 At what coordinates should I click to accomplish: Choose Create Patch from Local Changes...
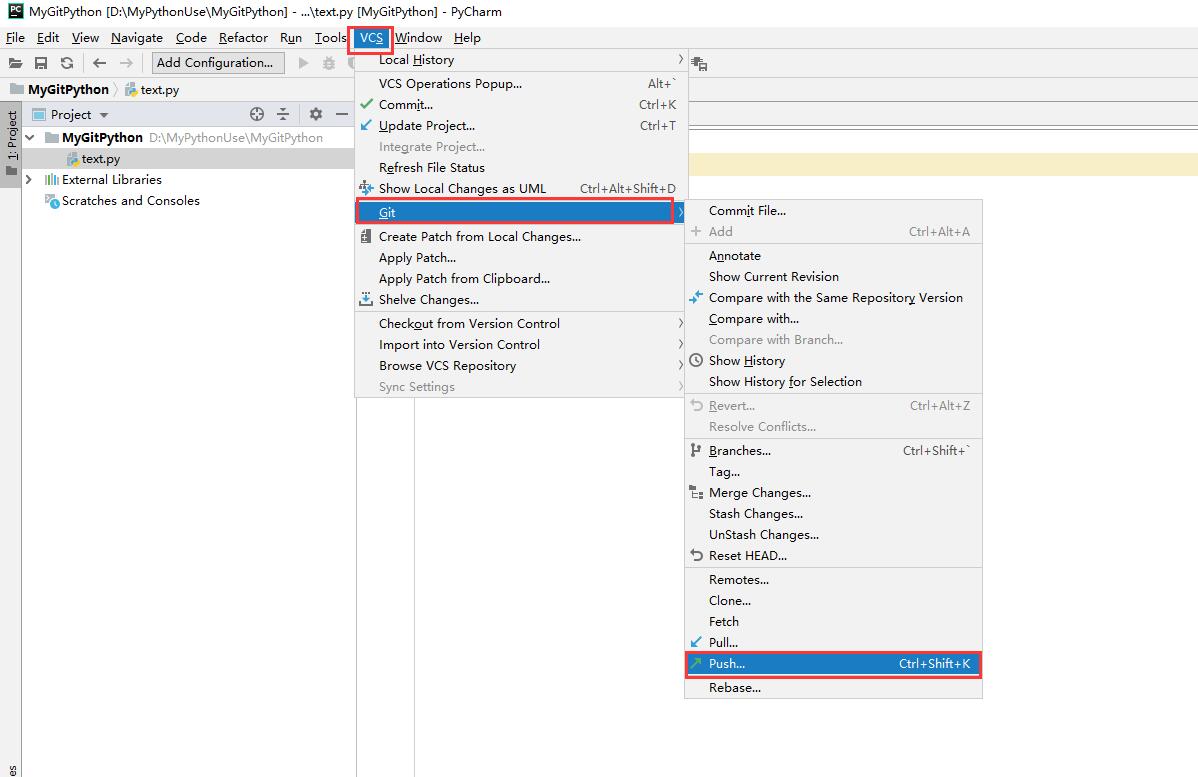(520, 237)
